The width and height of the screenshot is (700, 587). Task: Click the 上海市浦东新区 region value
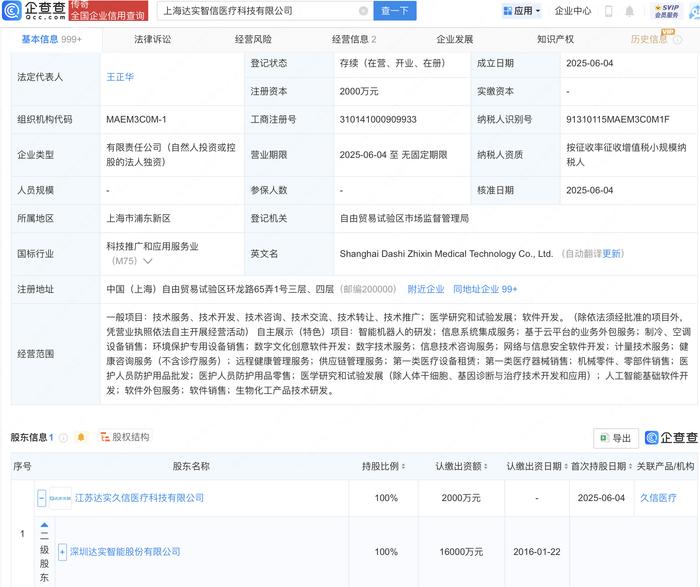pyautogui.click(x=138, y=218)
